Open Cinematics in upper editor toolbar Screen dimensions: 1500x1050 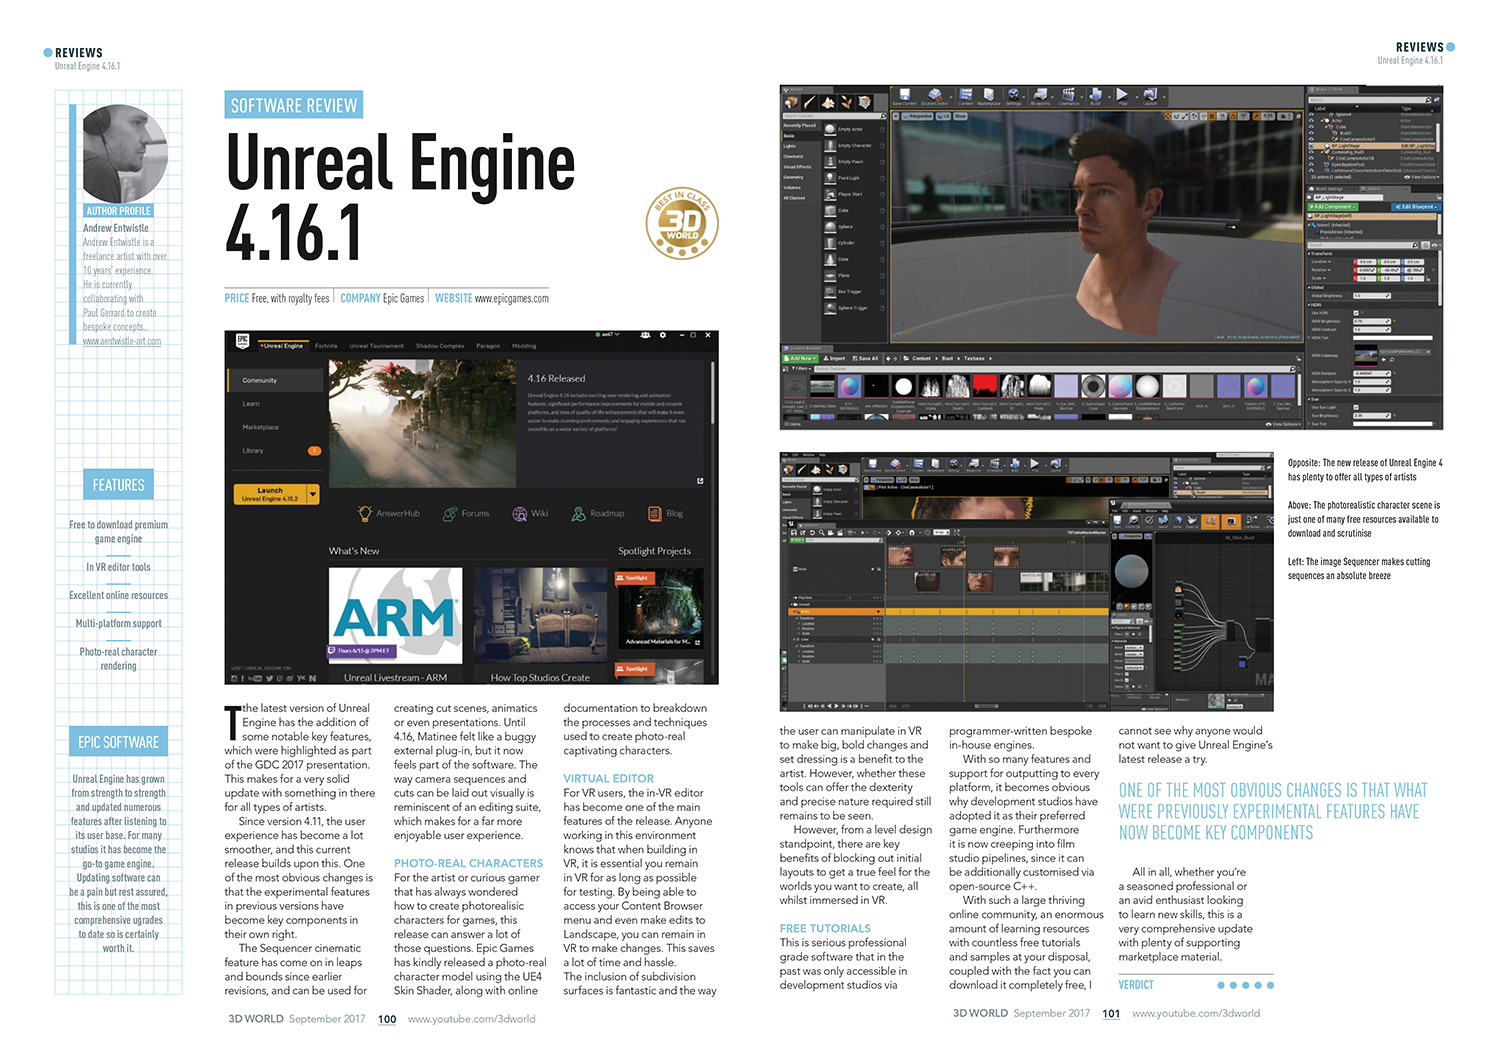click(x=1068, y=95)
